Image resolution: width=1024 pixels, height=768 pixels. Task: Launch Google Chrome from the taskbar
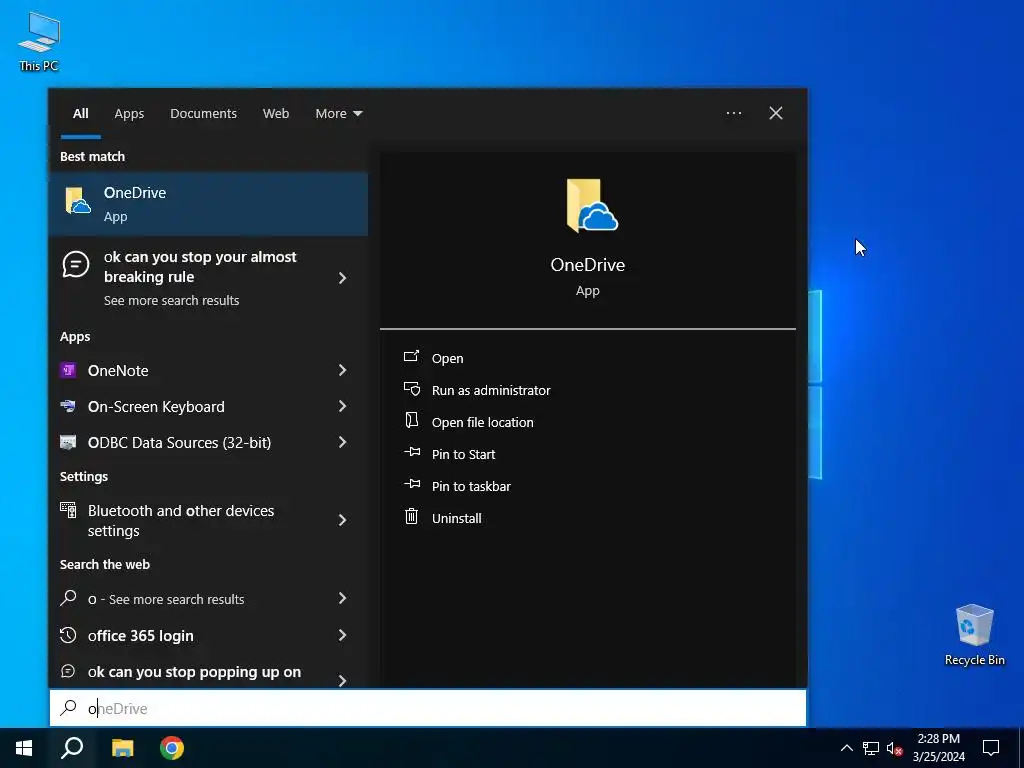click(172, 748)
